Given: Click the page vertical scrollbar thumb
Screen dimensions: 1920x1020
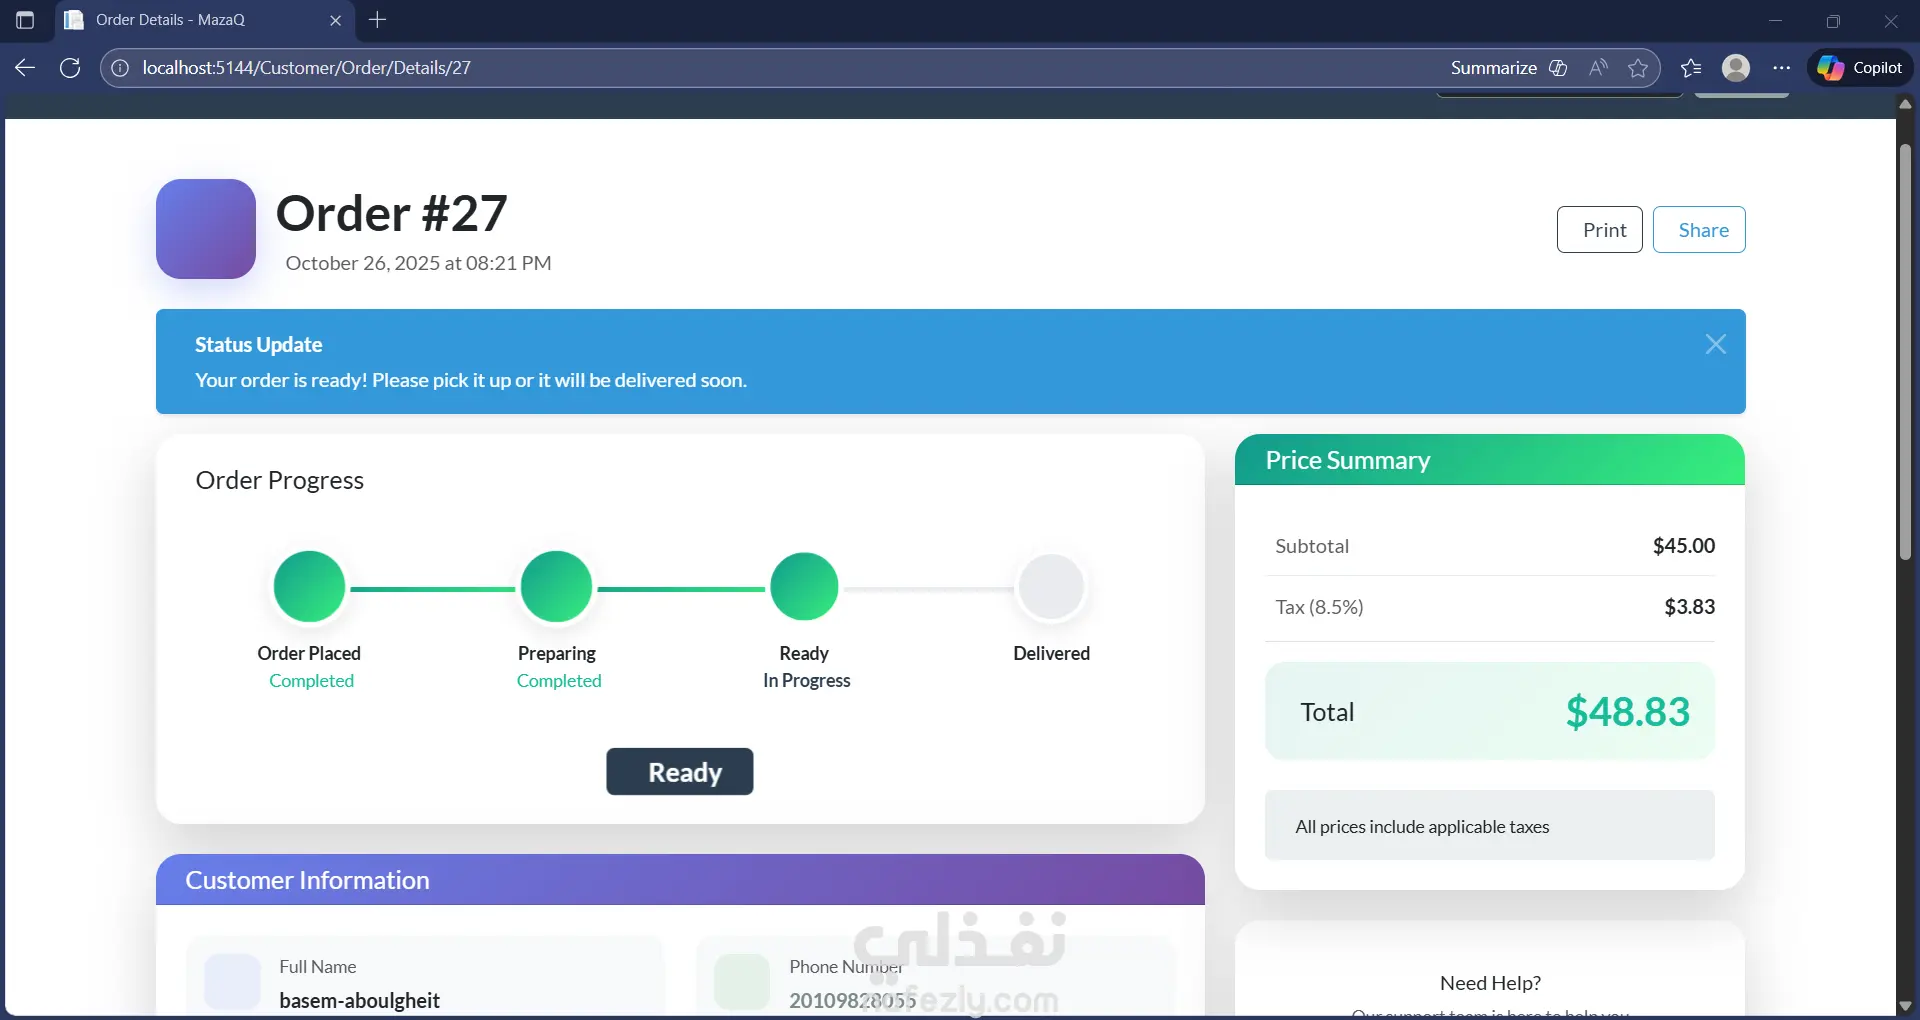Looking at the screenshot, I should point(1905,350).
